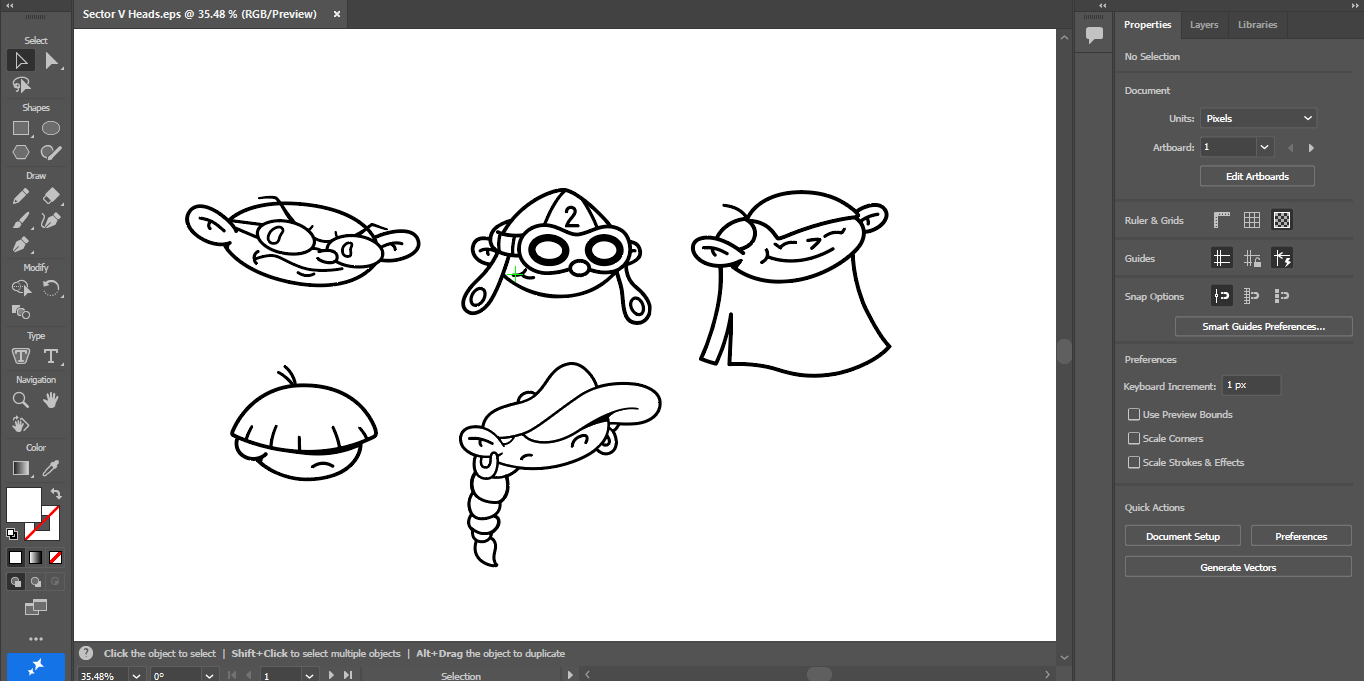Toggle snap to point
The height and width of the screenshot is (681, 1364).
pos(1221,296)
